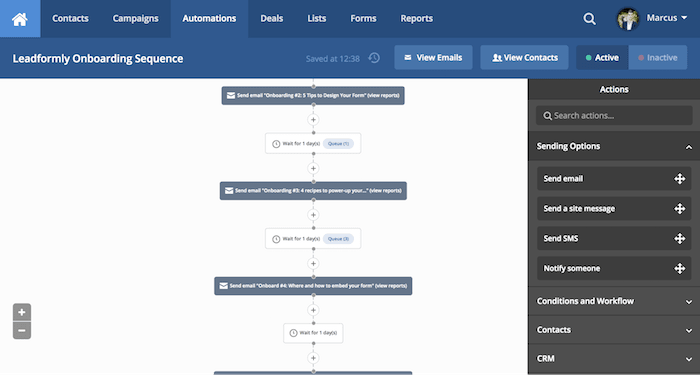The height and width of the screenshot is (375, 700).
Task: Zoom out the automation canvas
Action: tap(22, 331)
